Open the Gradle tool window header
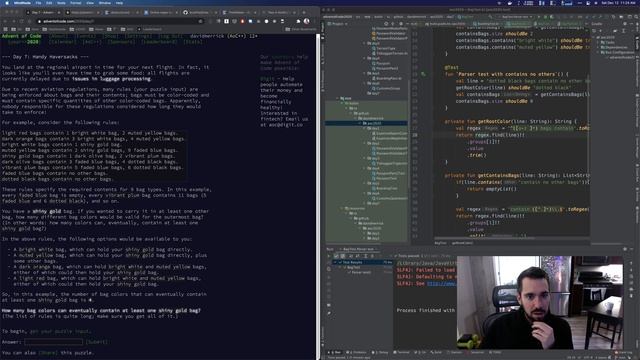 point(597,24)
